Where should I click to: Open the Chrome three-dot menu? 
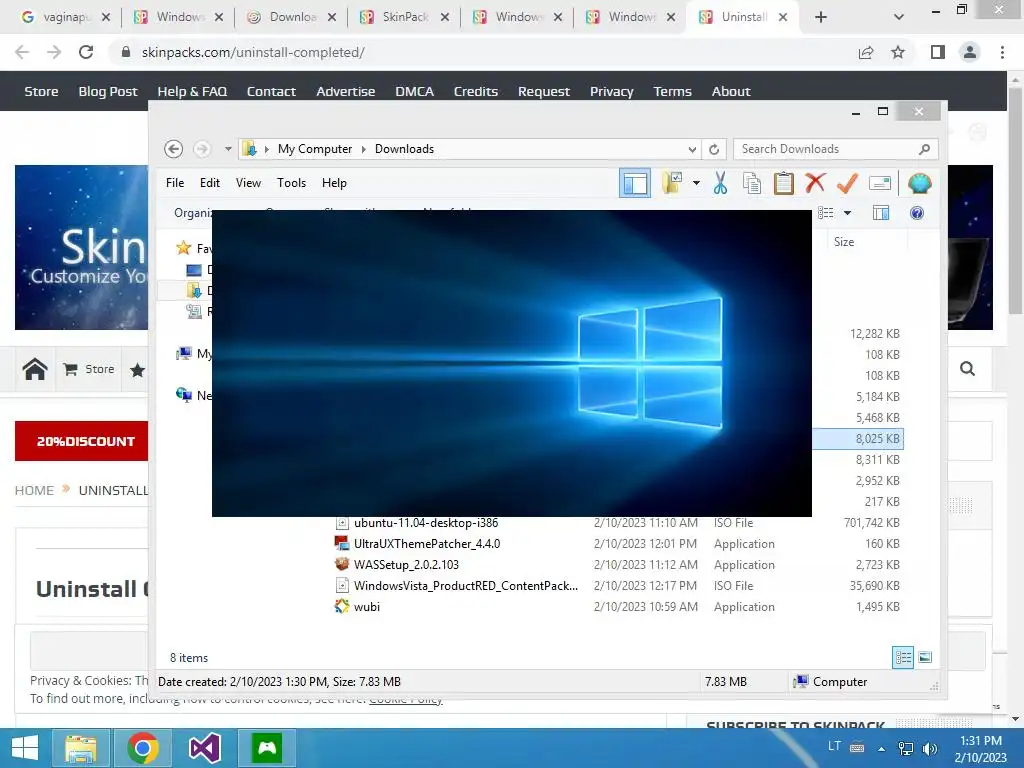1002,52
